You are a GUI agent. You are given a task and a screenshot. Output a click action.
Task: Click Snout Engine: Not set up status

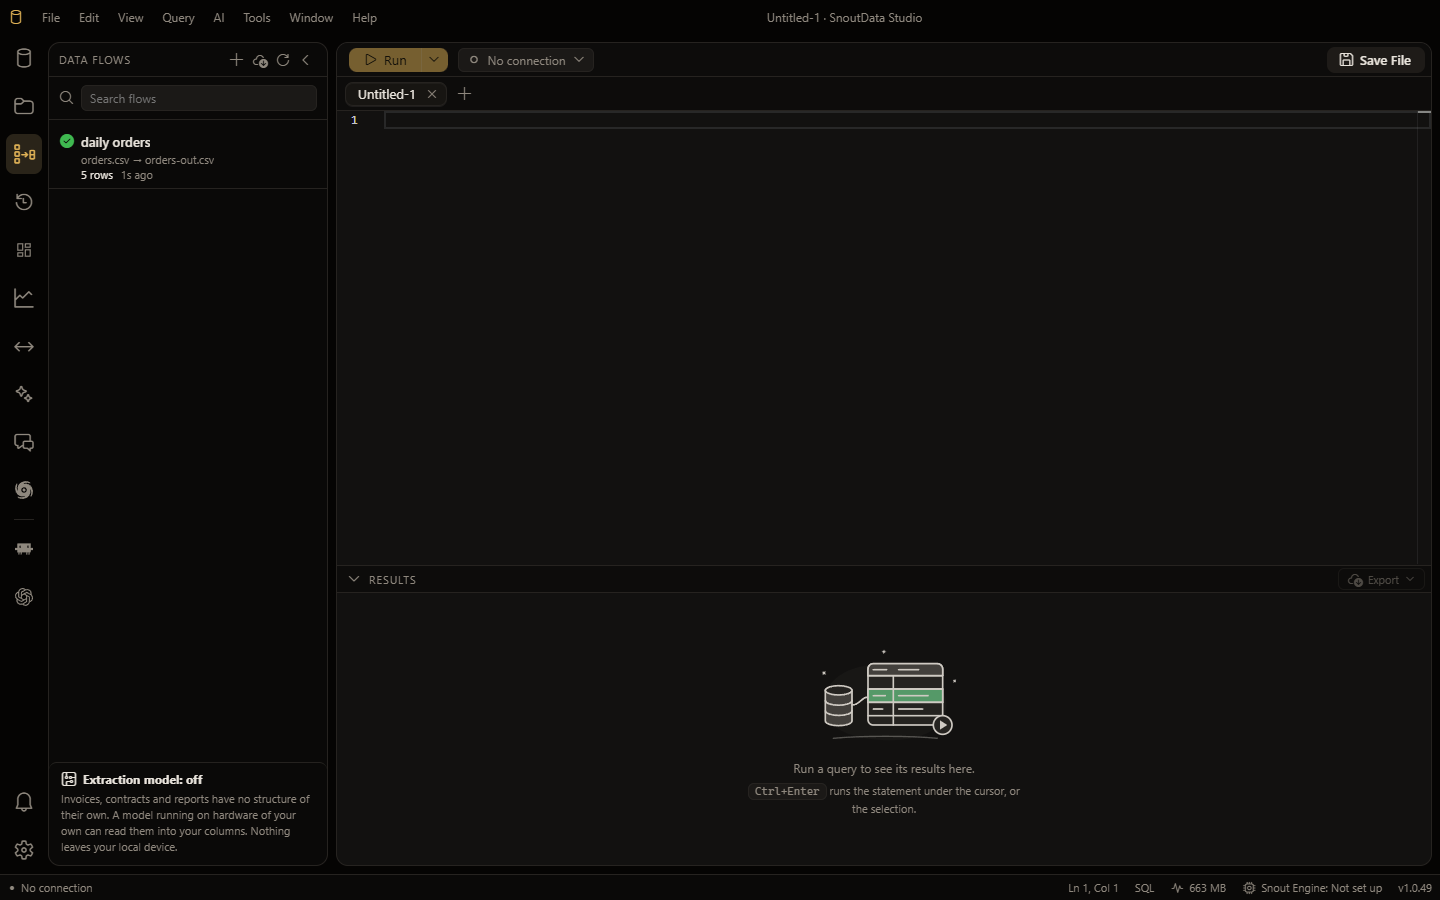coord(1312,888)
